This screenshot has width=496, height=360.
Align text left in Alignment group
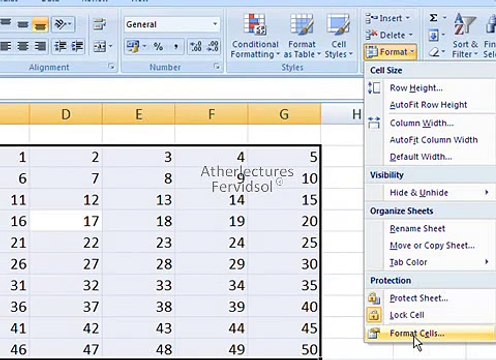click(6, 46)
